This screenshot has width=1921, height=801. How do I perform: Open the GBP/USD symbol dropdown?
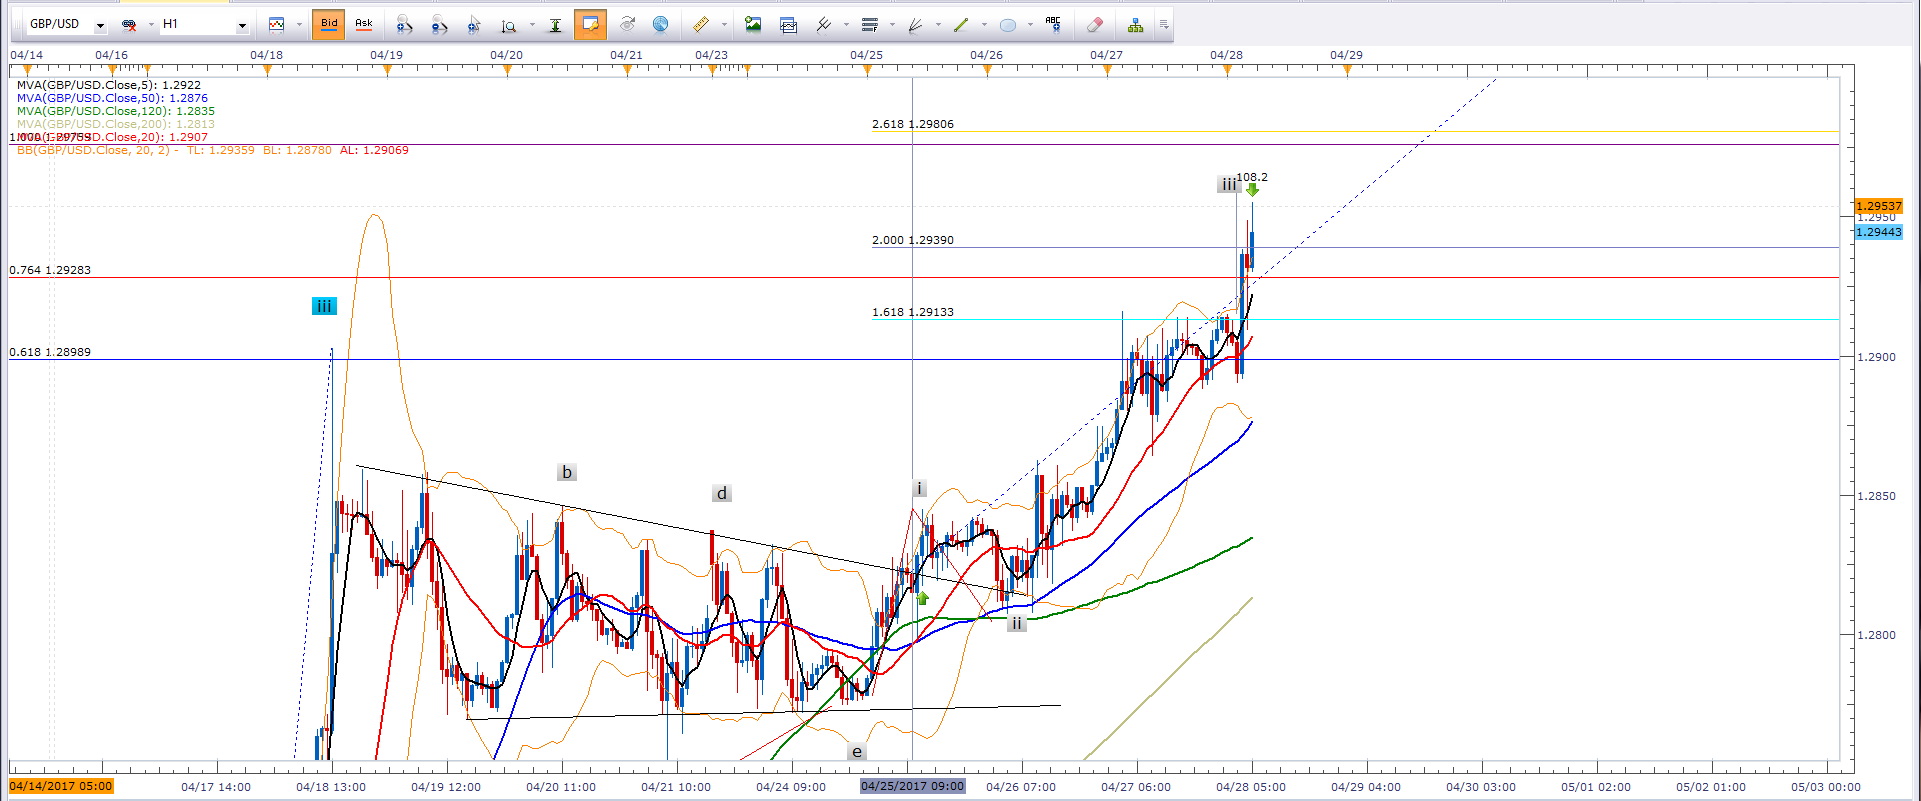(100, 25)
